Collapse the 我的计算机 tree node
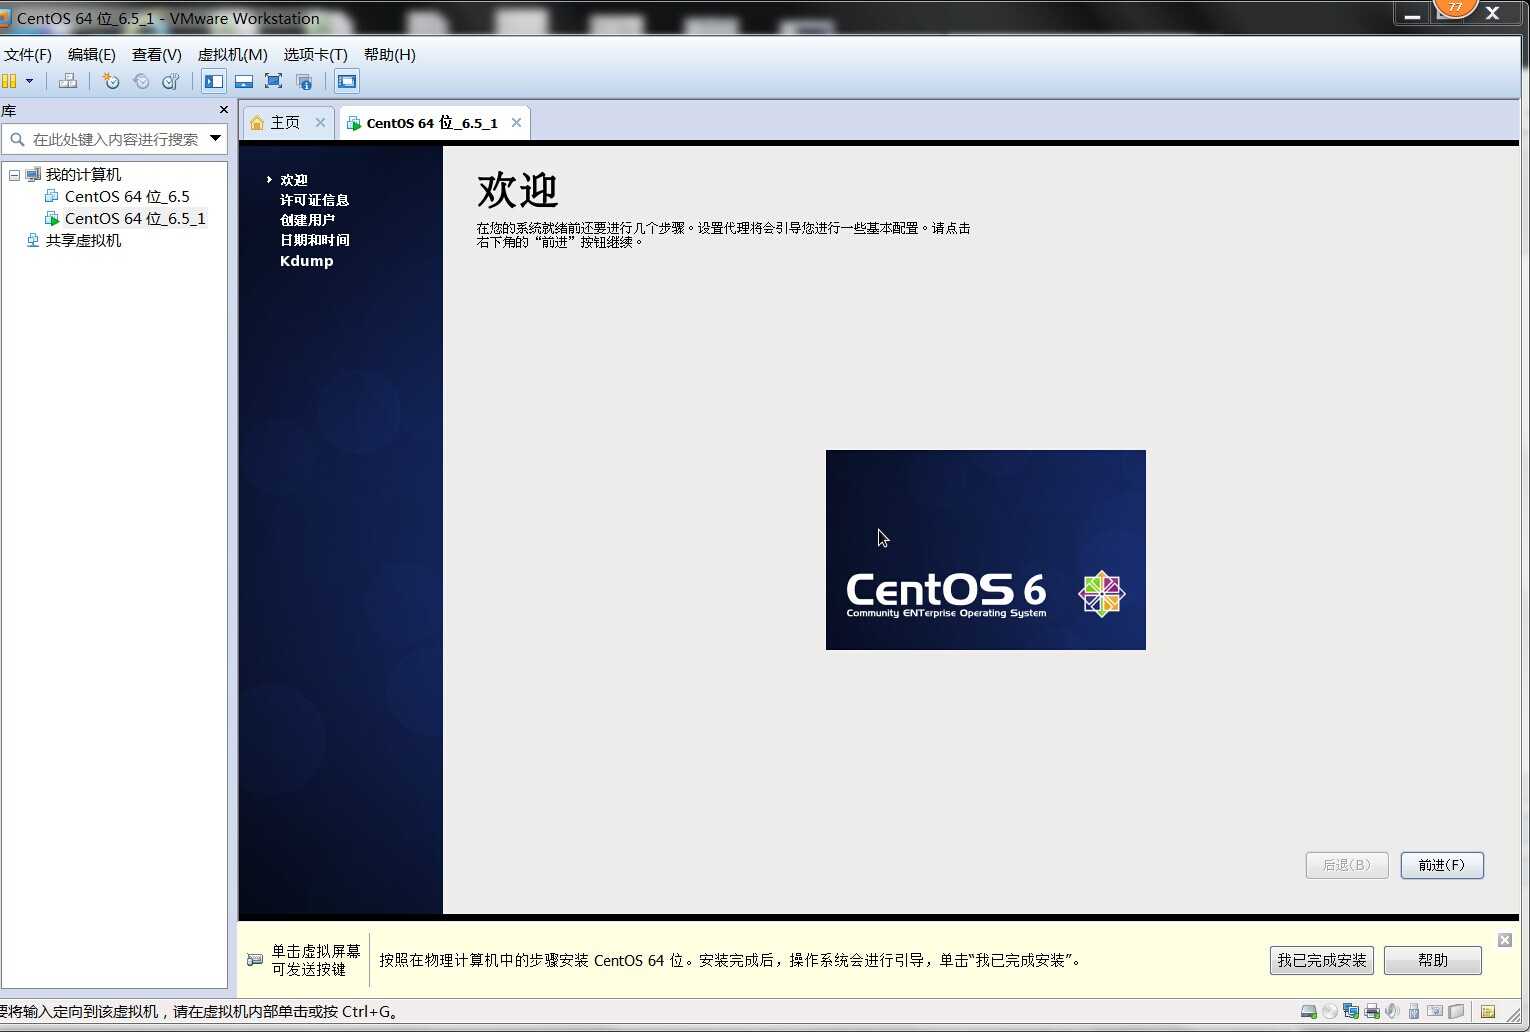 [14, 175]
